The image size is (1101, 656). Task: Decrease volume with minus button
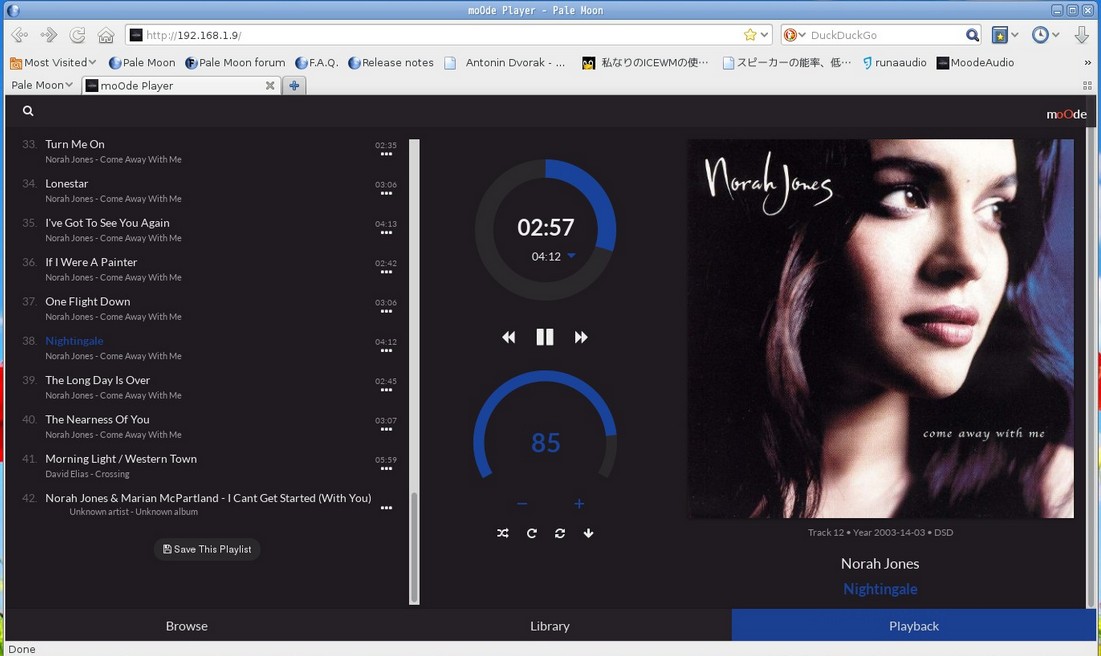click(x=522, y=504)
